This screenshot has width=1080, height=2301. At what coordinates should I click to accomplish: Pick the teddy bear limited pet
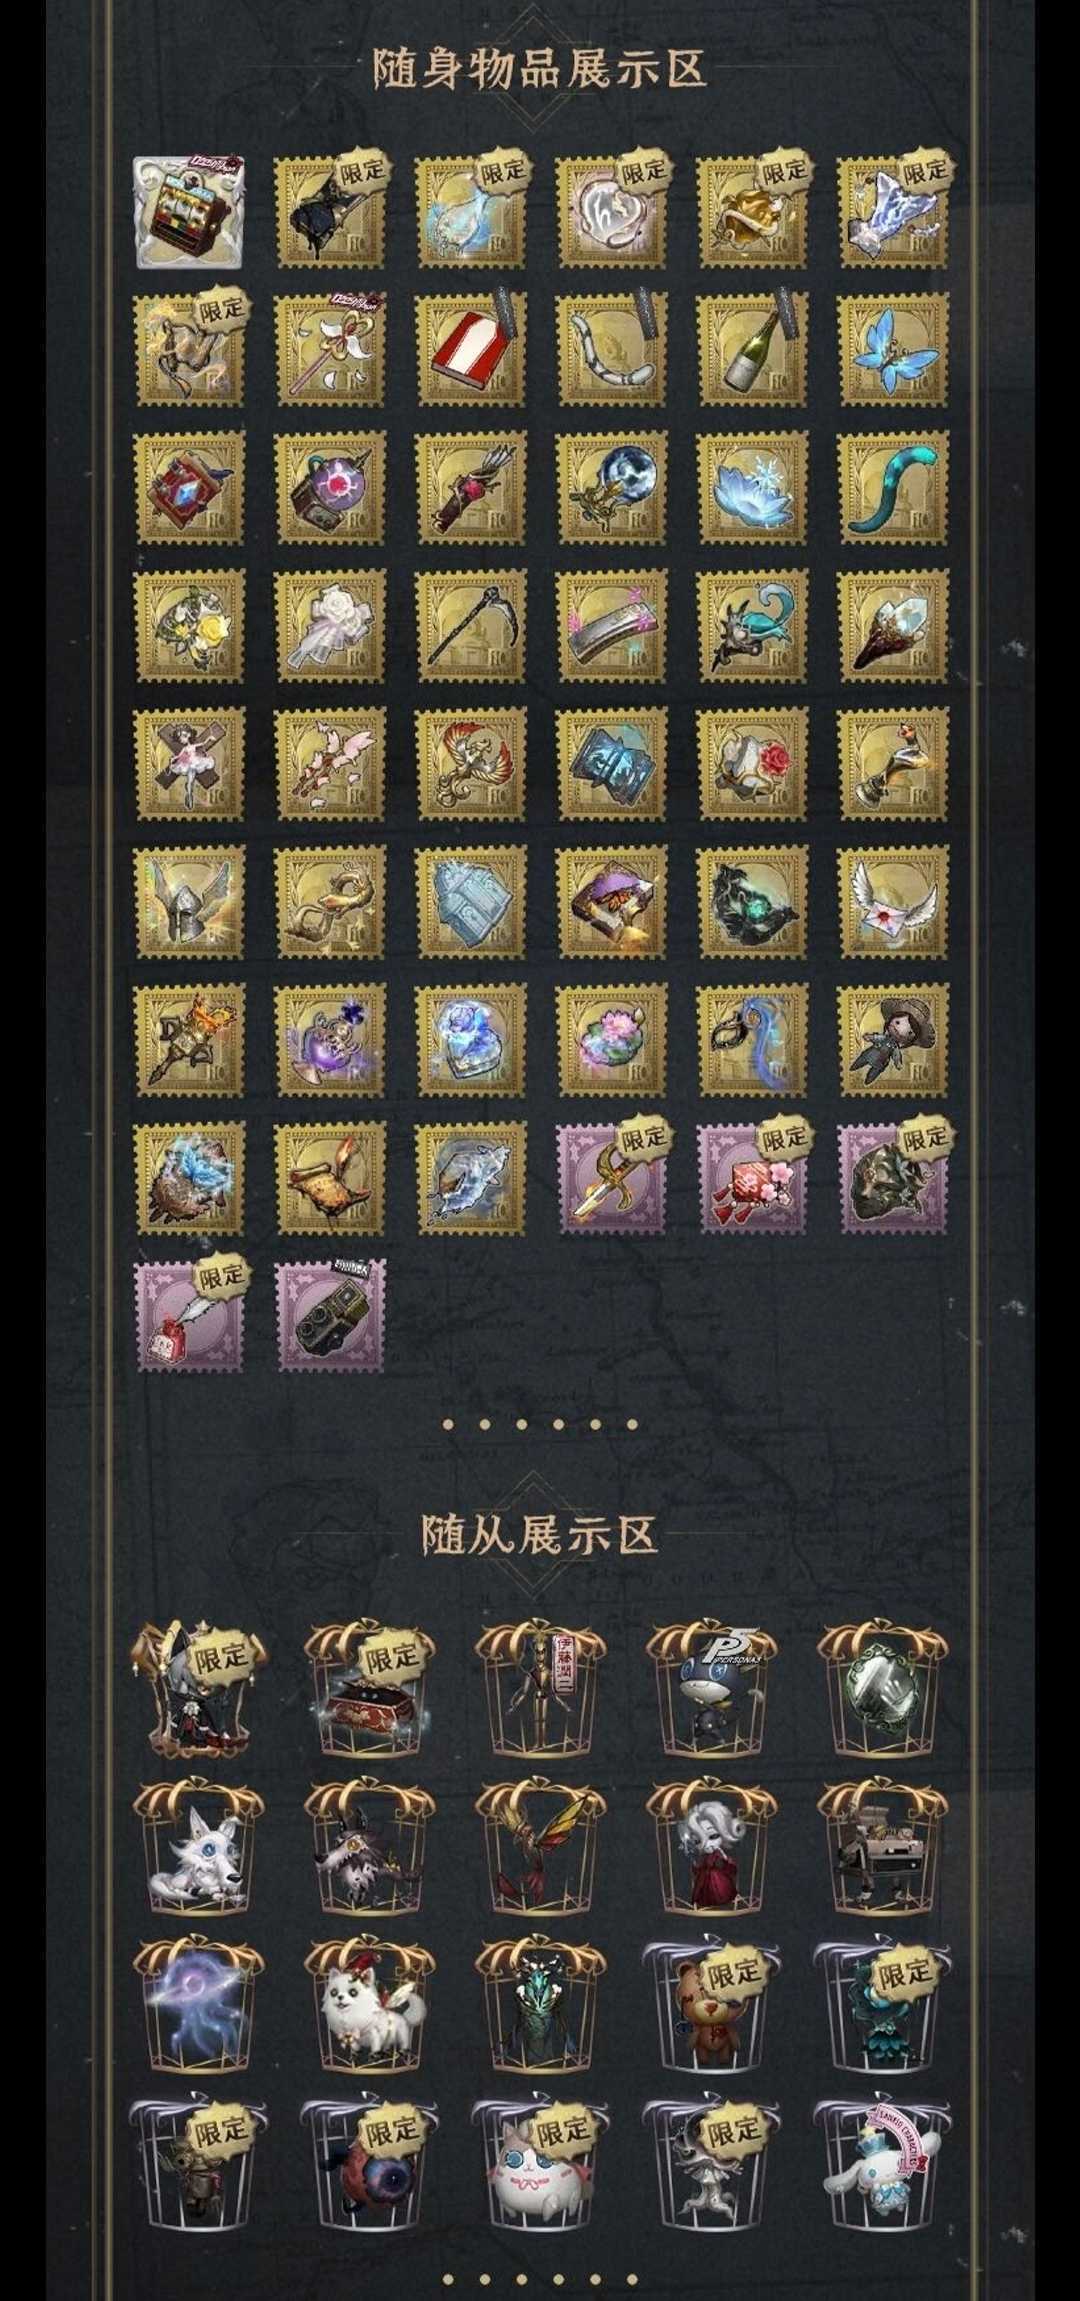[711, 2006]
